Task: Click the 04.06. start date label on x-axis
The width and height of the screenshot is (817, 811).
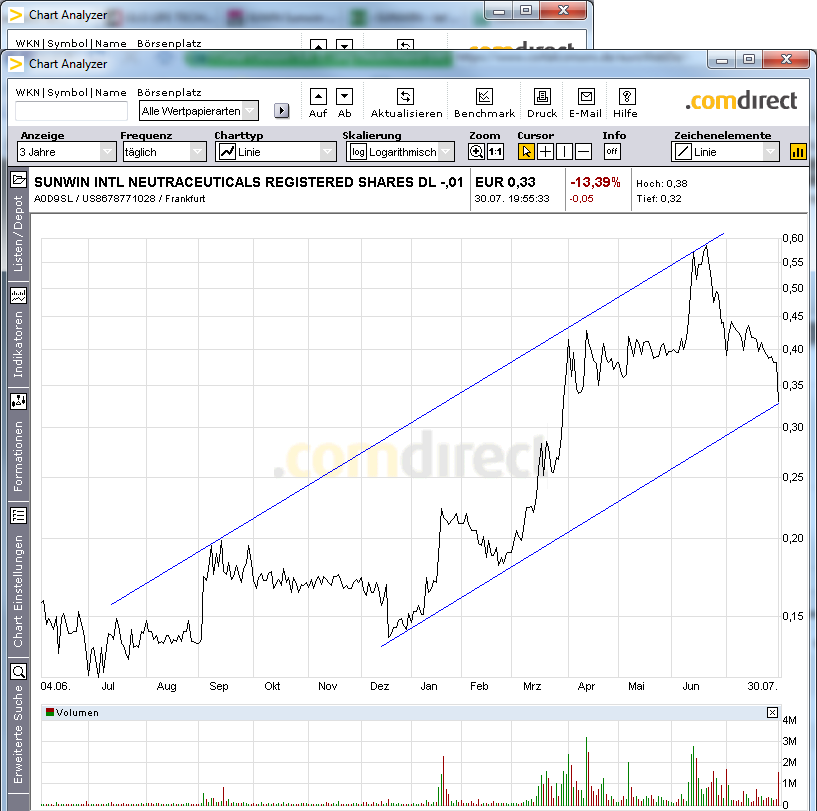Action: [x=55, y=686]
